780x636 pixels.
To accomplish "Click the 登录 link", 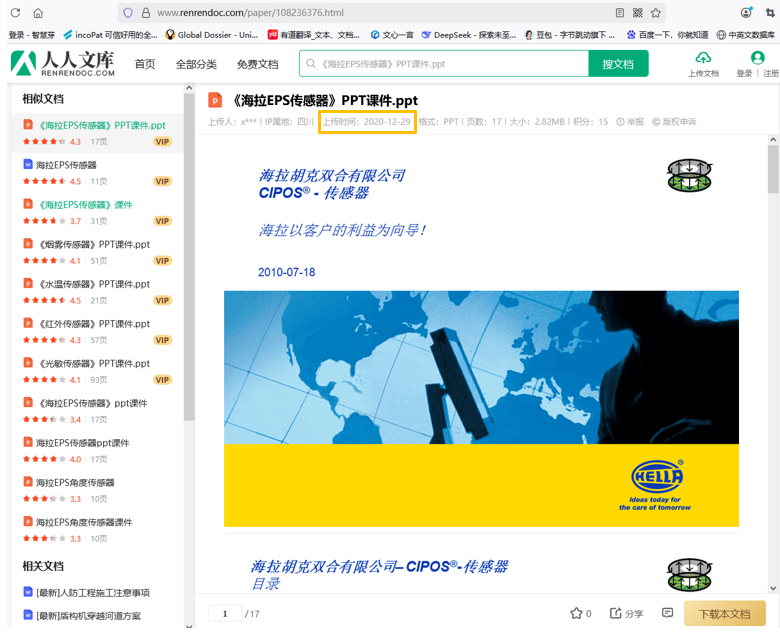I will pyautogui.click(x=744, y=74).
